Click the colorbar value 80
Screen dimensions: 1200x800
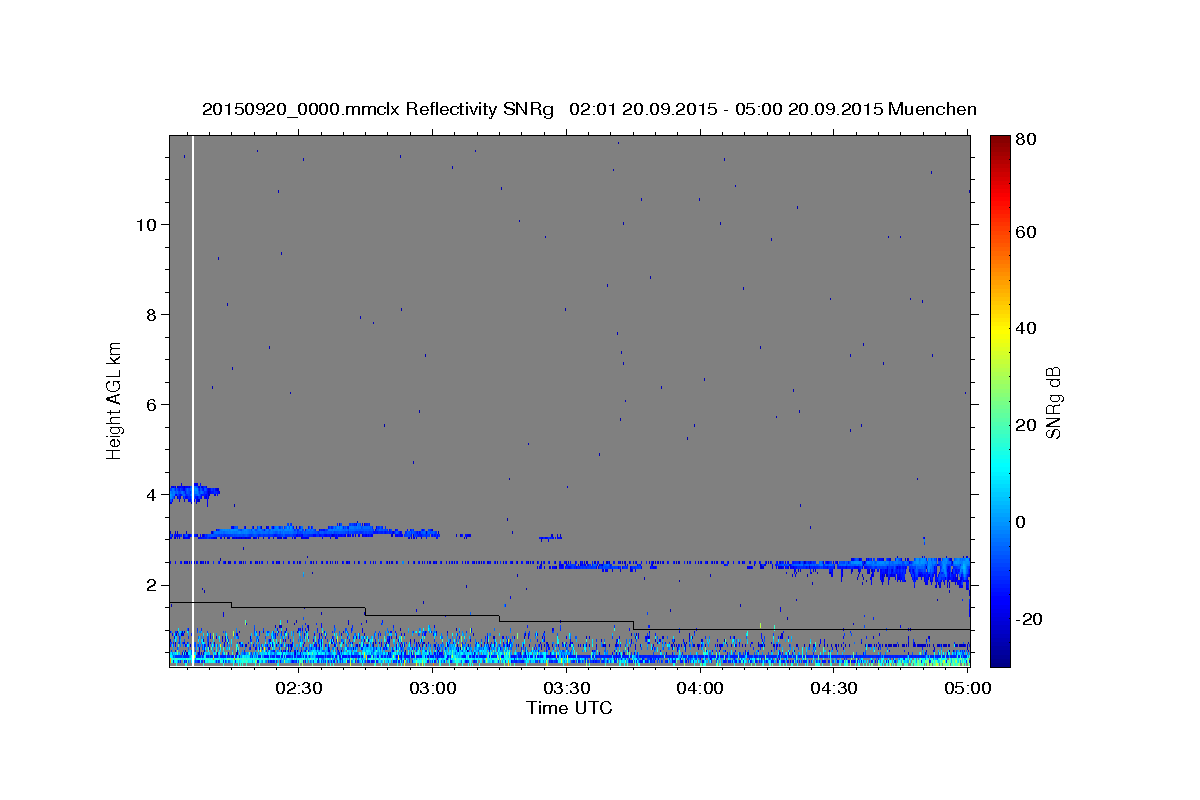click(1028, 141)
